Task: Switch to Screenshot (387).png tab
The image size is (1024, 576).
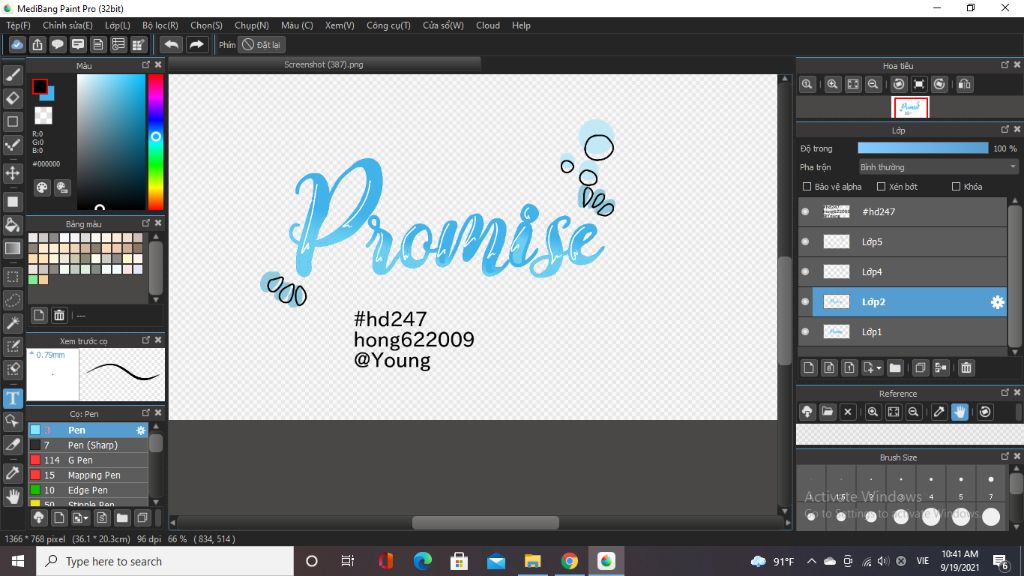Action: point(324,65)
